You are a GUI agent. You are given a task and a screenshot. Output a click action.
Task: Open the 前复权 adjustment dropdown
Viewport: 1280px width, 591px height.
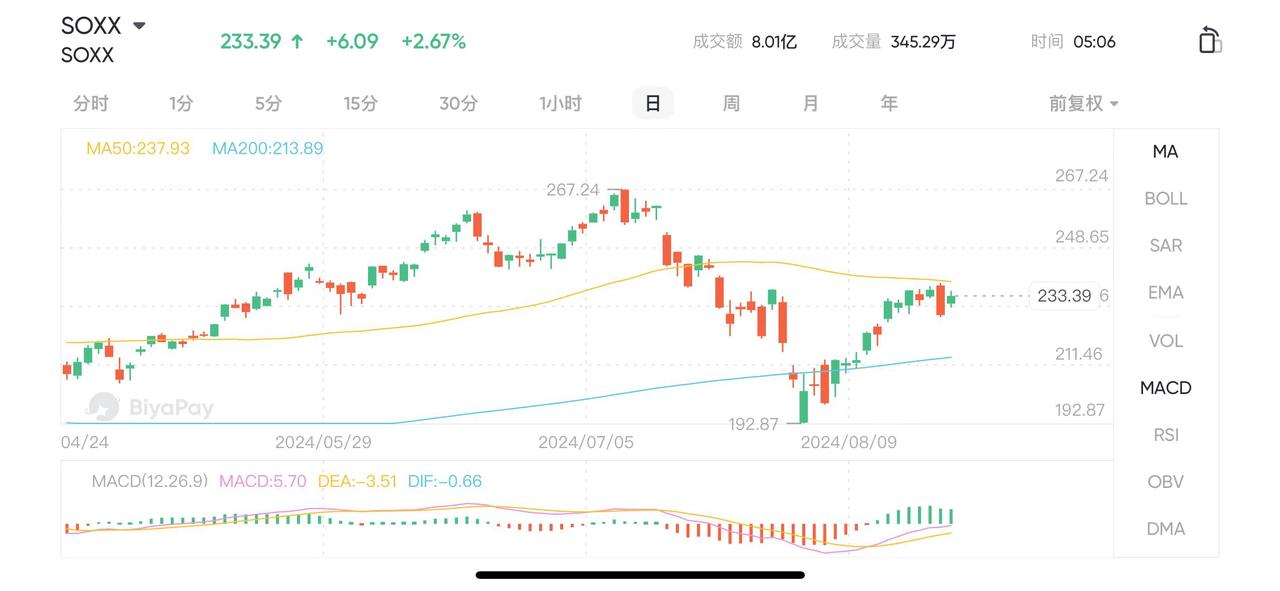click(x=1083, y=103)
